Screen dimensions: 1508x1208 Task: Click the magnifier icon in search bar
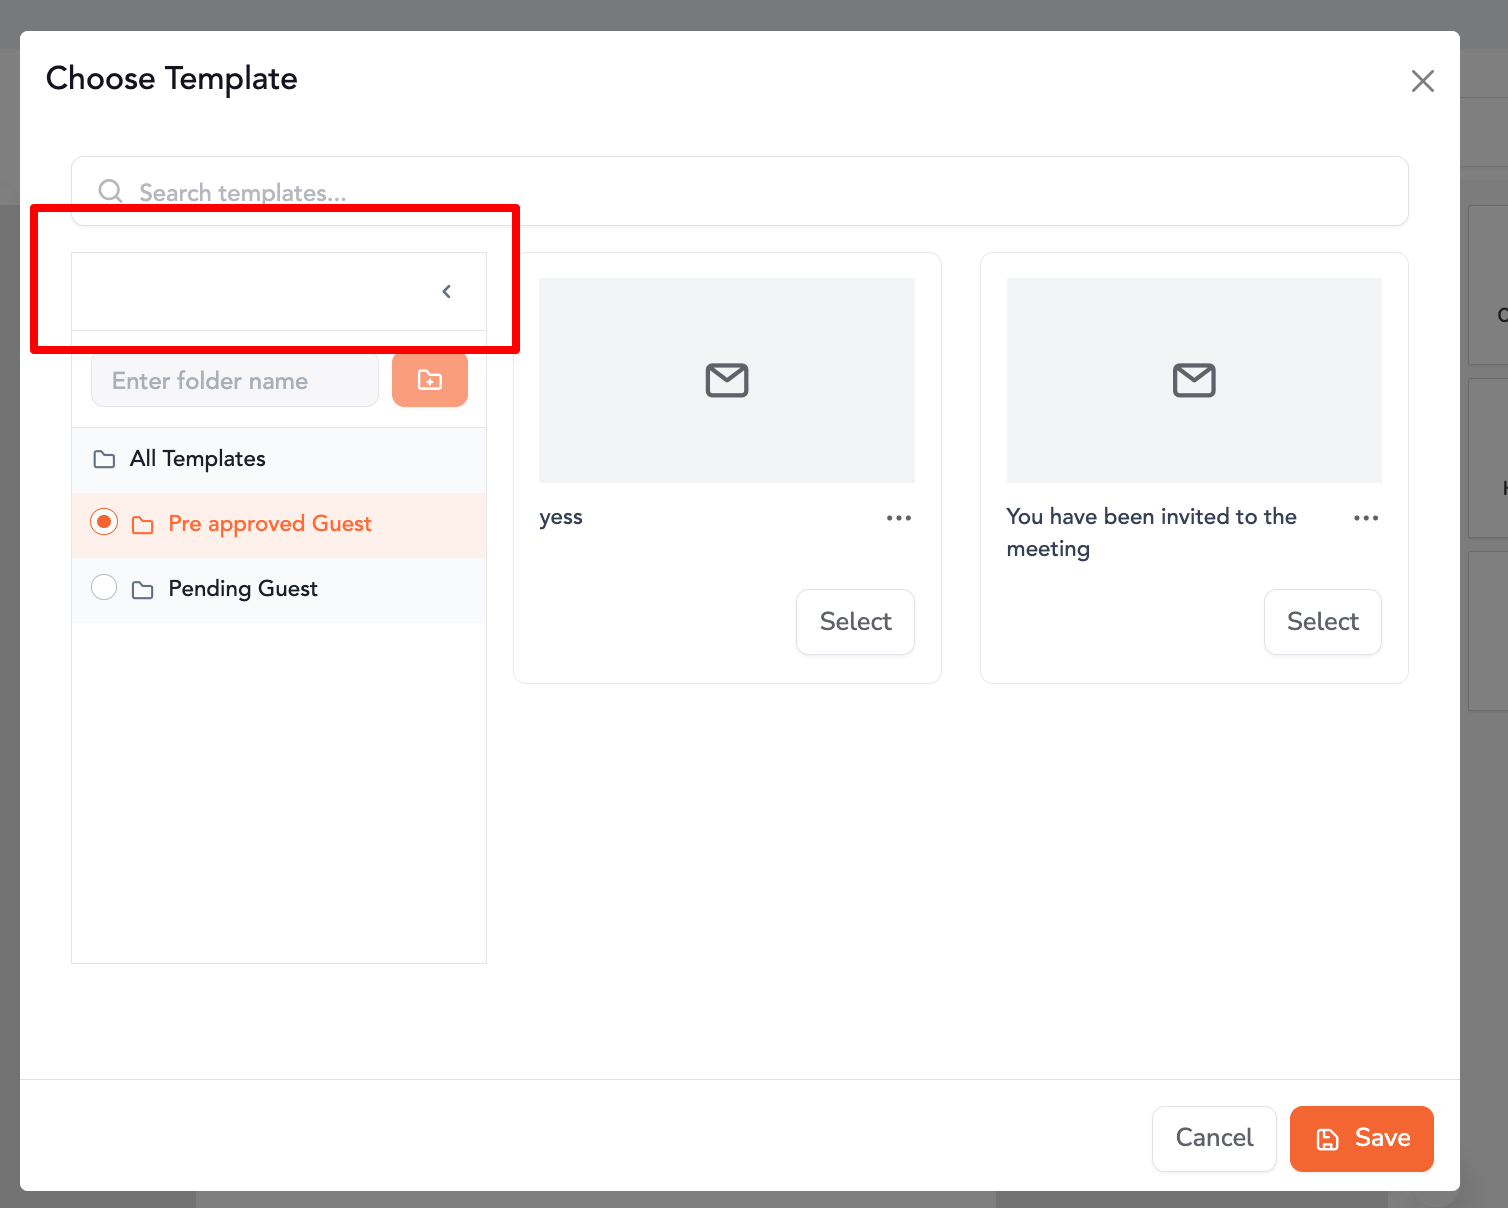[110, 191]
